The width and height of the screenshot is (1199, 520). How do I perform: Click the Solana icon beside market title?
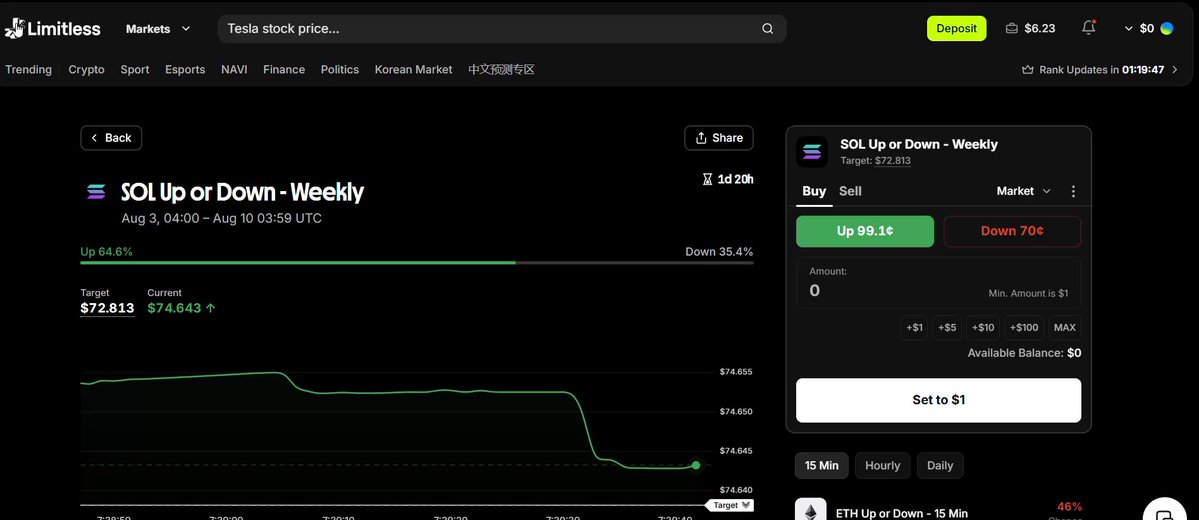pos(96,192)
